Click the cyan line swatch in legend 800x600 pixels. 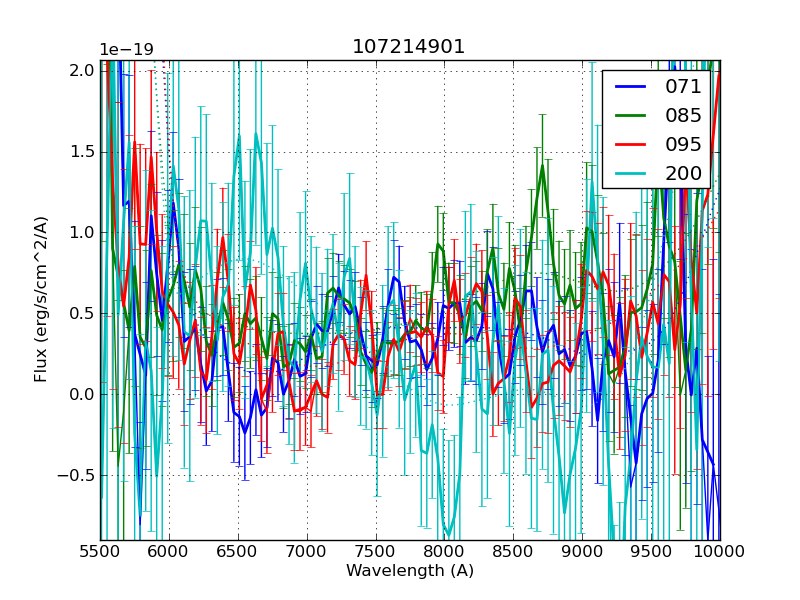[630, 172]
